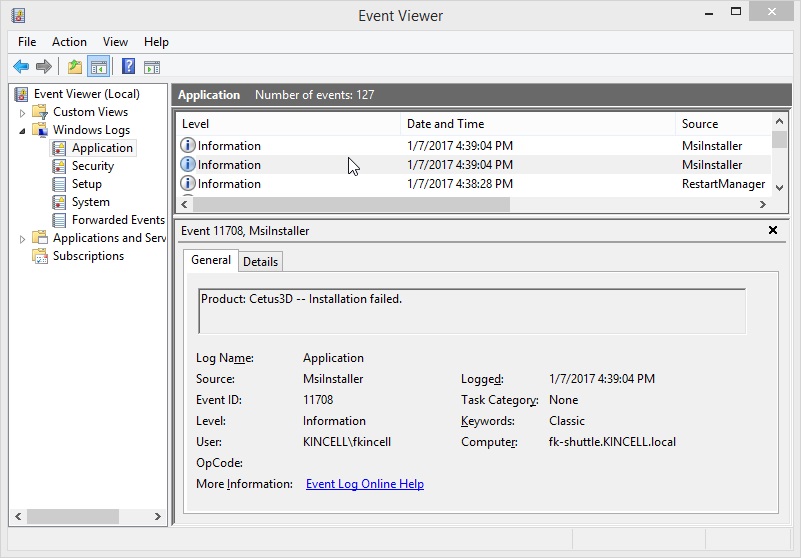Select Custom Views in the tree
Viewport: 801px width, 558px height.
click(x=90, y=112)
